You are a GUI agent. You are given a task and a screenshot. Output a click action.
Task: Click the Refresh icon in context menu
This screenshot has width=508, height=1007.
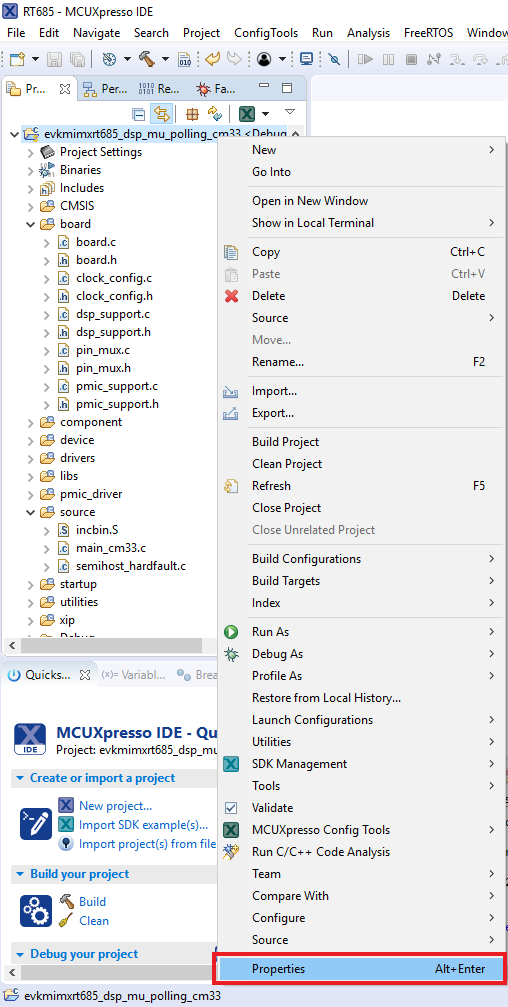point(231,486)
